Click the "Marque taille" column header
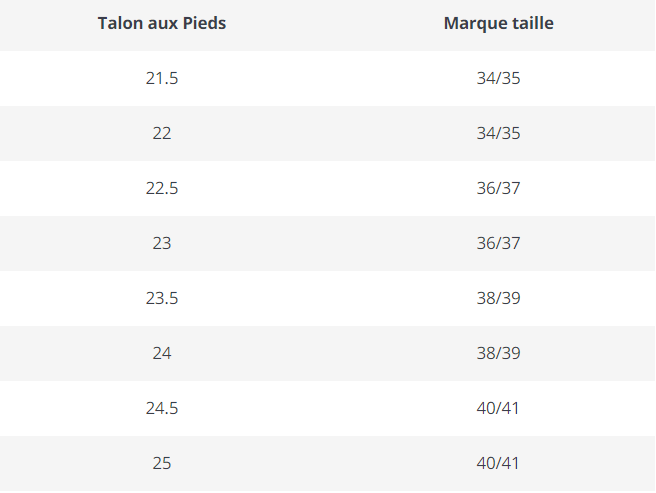Screen dimensions: 656x493 point(498,23)
